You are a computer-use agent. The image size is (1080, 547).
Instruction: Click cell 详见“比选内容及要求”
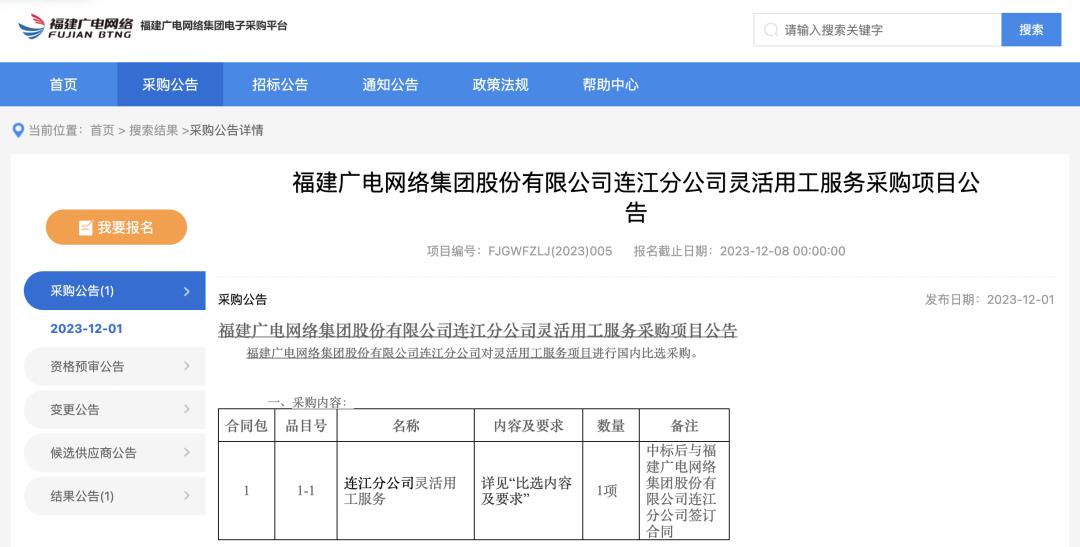pyautogui.click(x=528, y=491)
